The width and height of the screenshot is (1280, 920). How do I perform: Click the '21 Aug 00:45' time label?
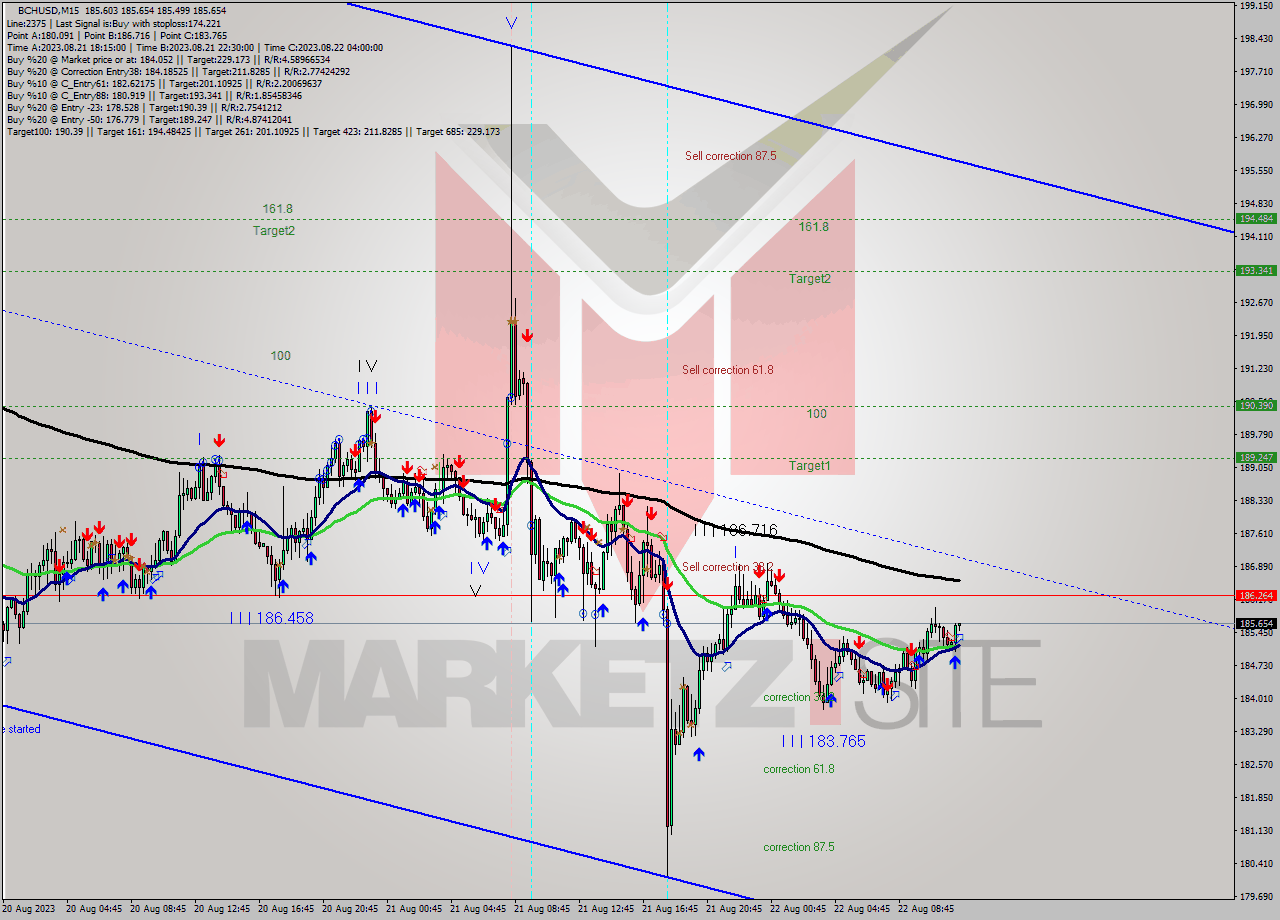[414, 909]
